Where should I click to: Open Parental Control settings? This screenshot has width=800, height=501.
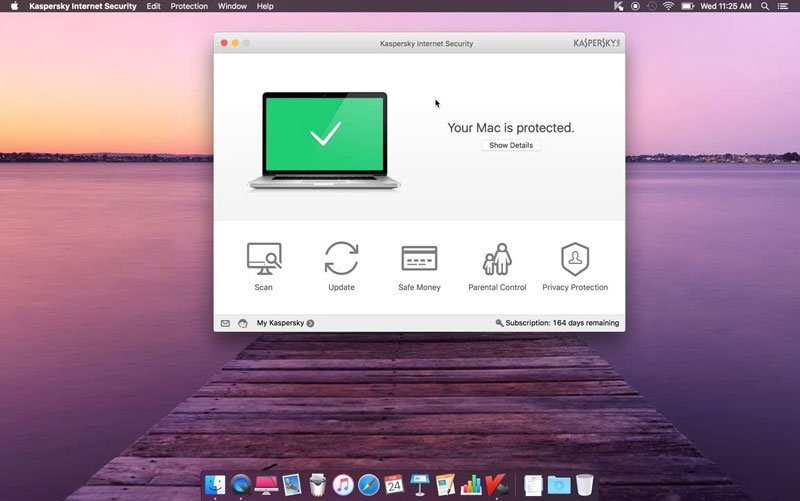497,267
